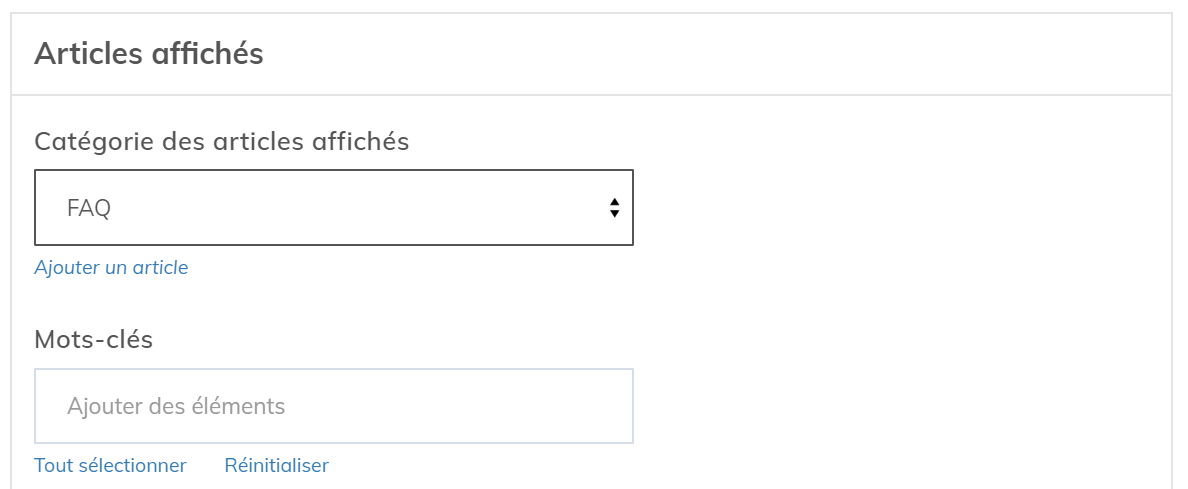Reset keyword selection with 'Réinitialiser'
1188x489 pixels.
276,466
